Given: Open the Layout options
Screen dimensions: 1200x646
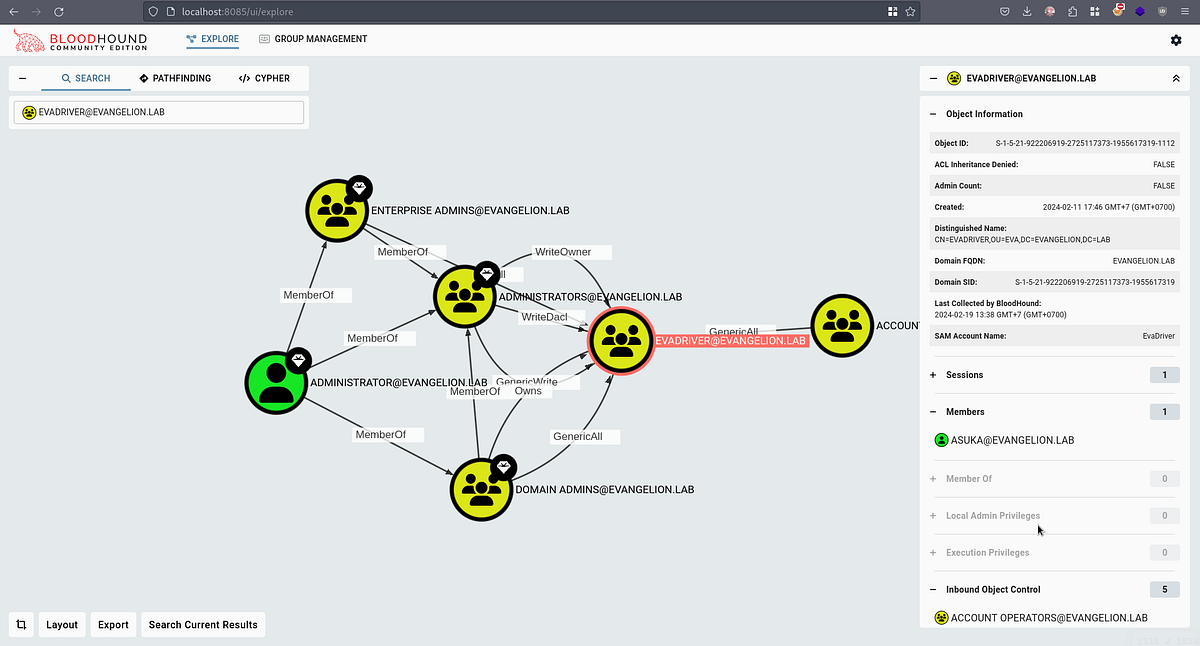Looking at the screenshot, I should [x=61, y=624].
